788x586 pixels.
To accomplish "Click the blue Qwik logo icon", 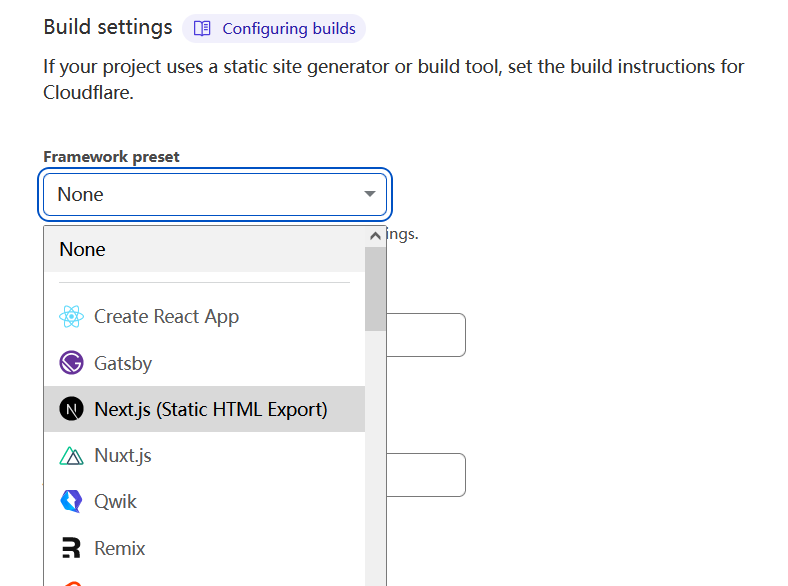I will [71, 502].
